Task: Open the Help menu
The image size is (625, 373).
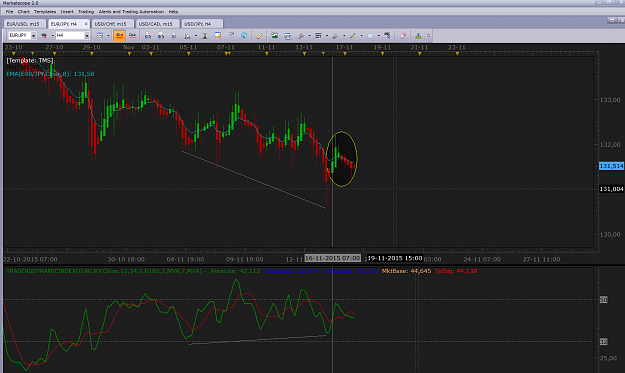Action: point(173,12)
